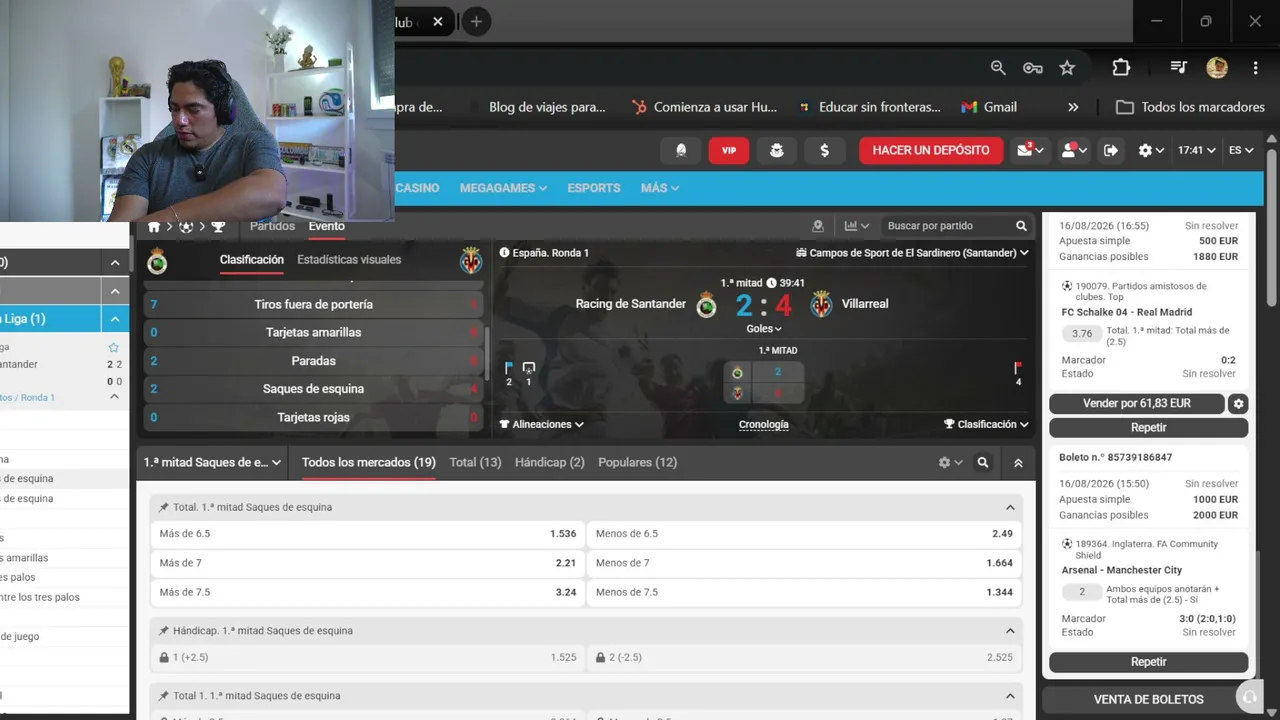The image size is (1280, 720).
Task: Expand the Campos de Sport venue dropdown
Action: click(912, 253)
